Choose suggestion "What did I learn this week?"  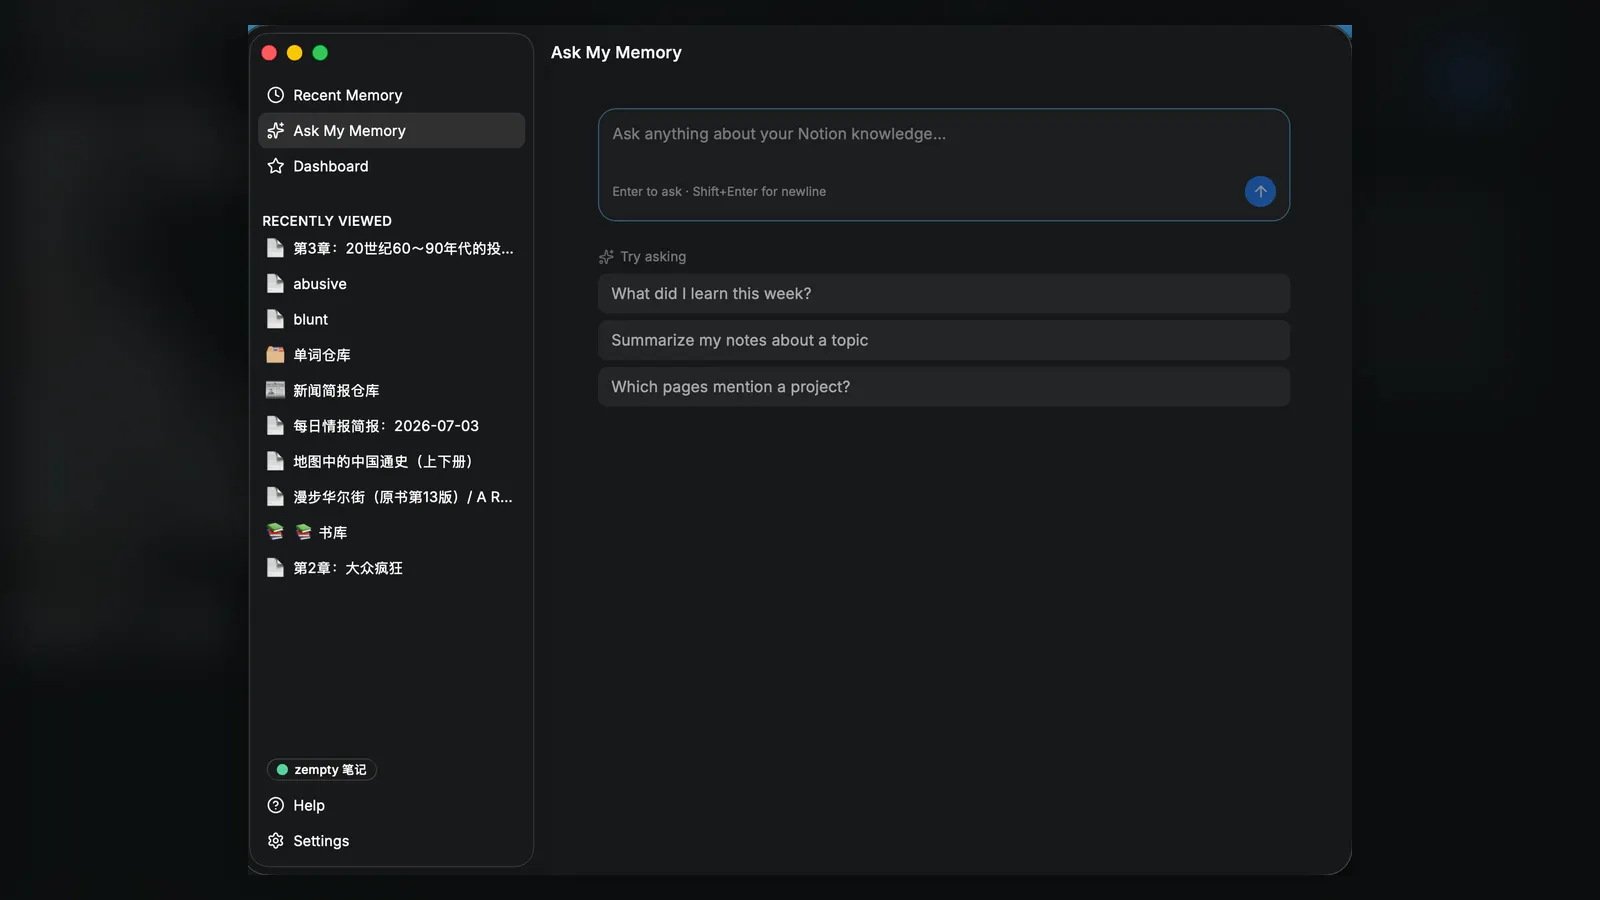pos(944,294)
